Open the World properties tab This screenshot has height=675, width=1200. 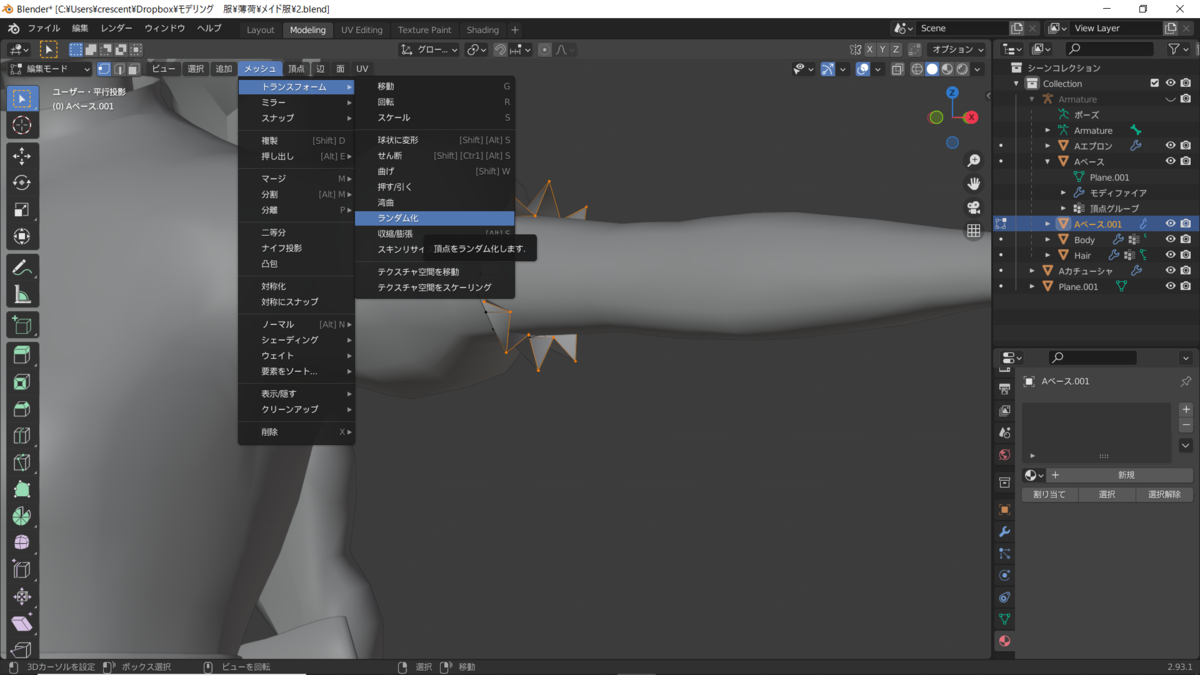click(x=1005, y=455)
